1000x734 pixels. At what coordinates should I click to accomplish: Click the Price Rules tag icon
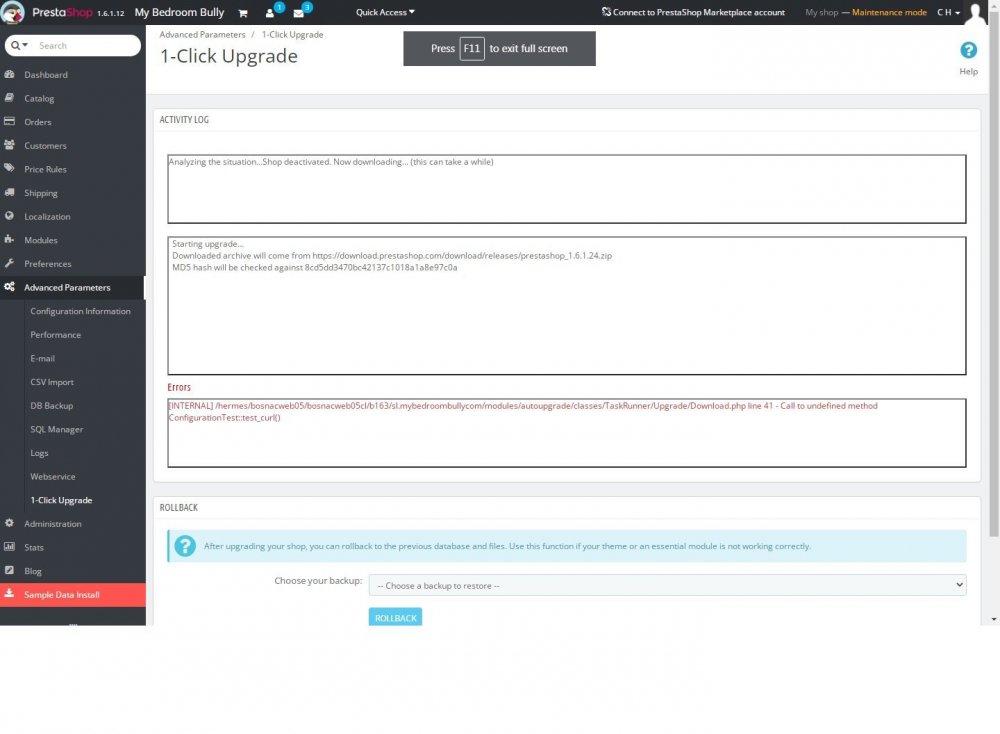tap(10, 169)
